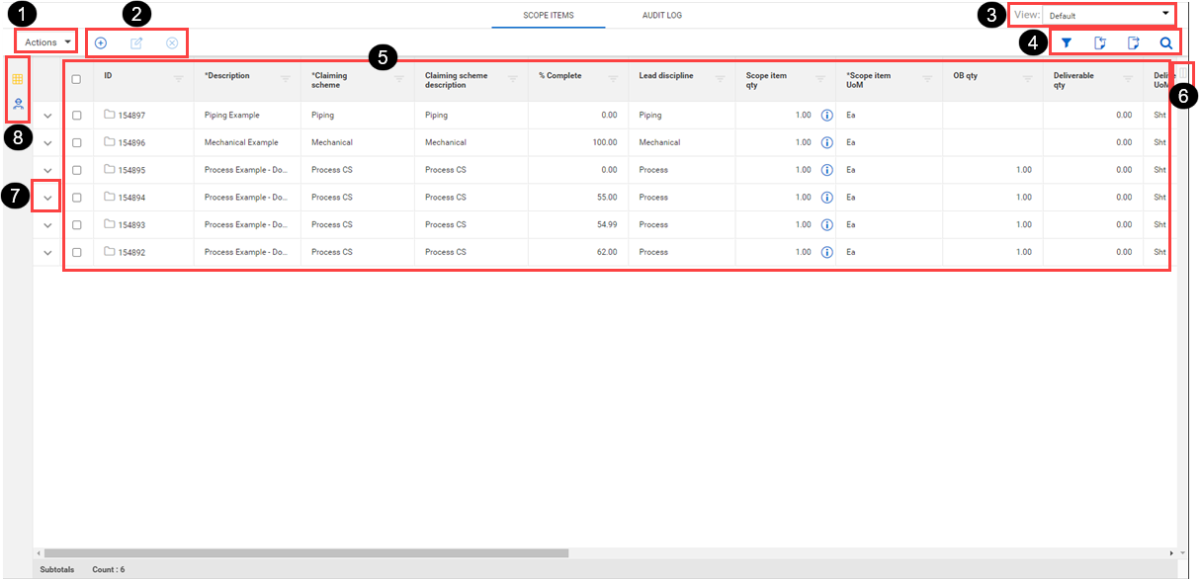Viewport: 1200px width, 579px height.
Task: Click the Lead discipline column header
Action: pyautogui.click(x=666, y=76)
